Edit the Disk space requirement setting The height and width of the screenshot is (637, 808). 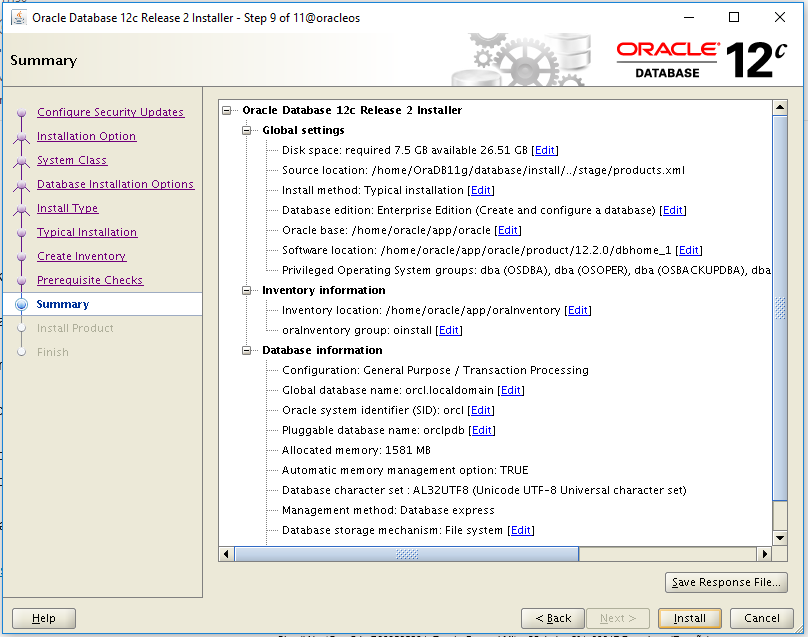(x=545, y=150)
